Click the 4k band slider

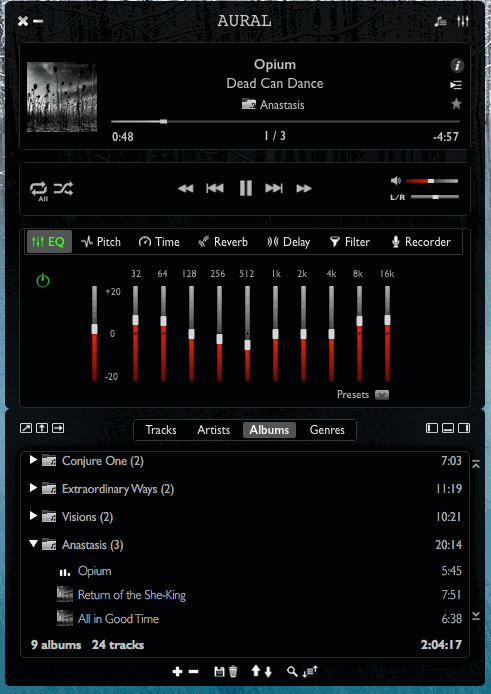331,333
